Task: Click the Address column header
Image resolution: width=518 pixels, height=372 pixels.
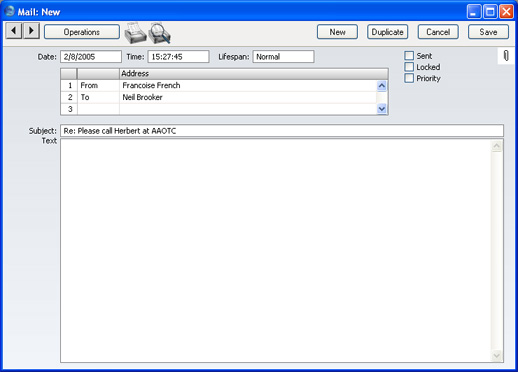Action: click(253, 74)
